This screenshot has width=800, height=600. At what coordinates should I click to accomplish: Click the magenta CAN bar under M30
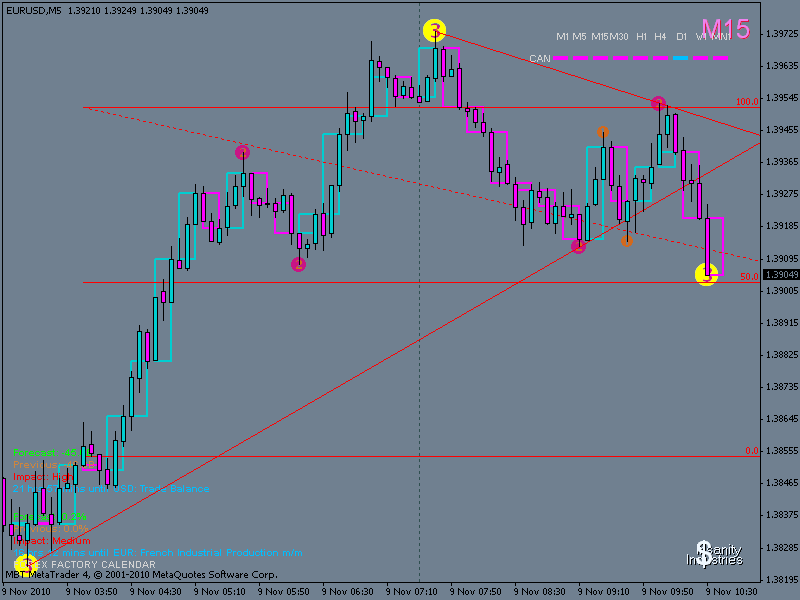click(x=620, y=58)
